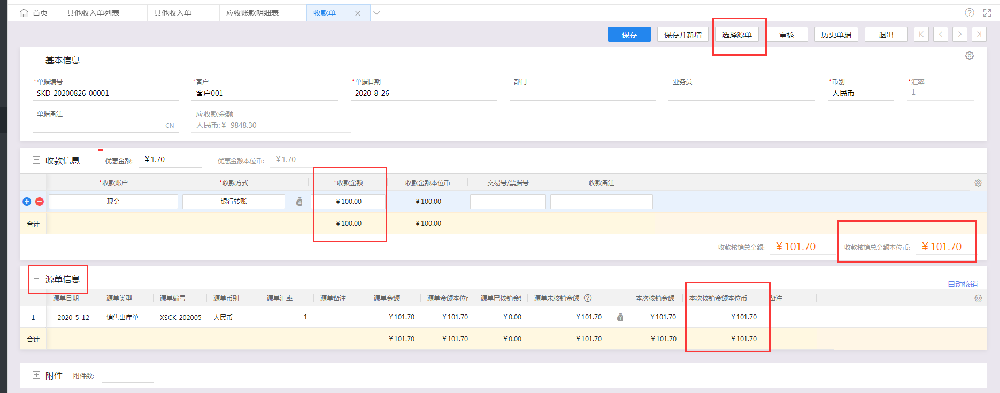Remove the receipt row with the red minus icon
Image resolution: width=1000 pixels, height=393 pixels.
click(x=39, y=202)
